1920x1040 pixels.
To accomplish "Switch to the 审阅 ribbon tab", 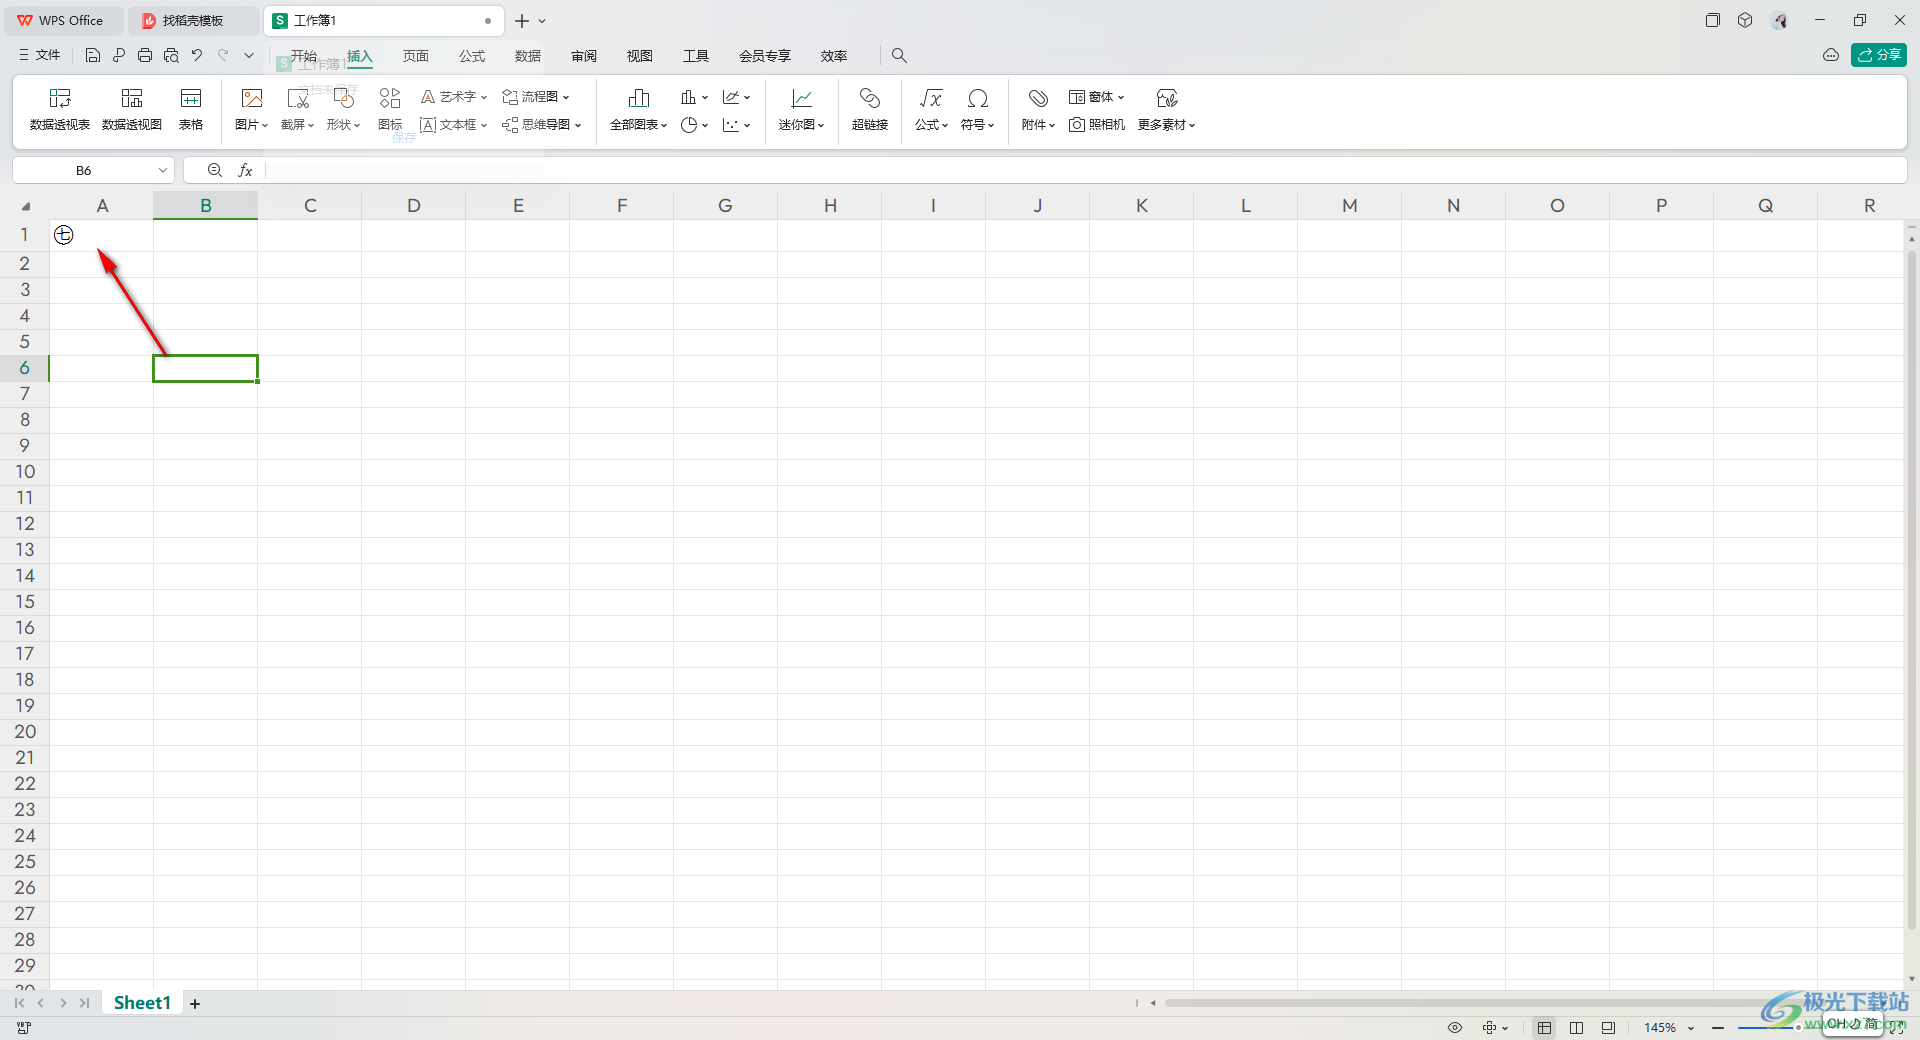I will (584, 56).
